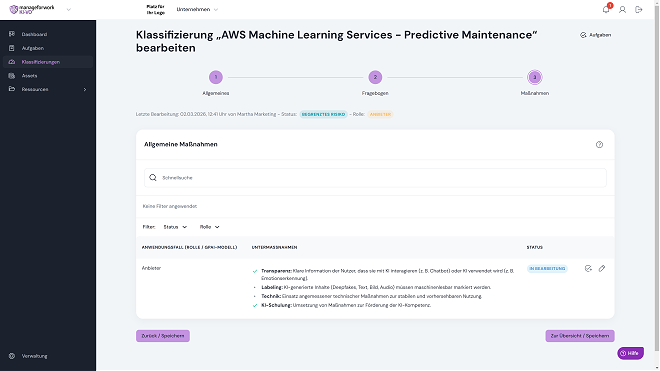Open the Unternehmen dropdown
The width and height of the screenshot is (660, 371).
(x=197, y=9)
